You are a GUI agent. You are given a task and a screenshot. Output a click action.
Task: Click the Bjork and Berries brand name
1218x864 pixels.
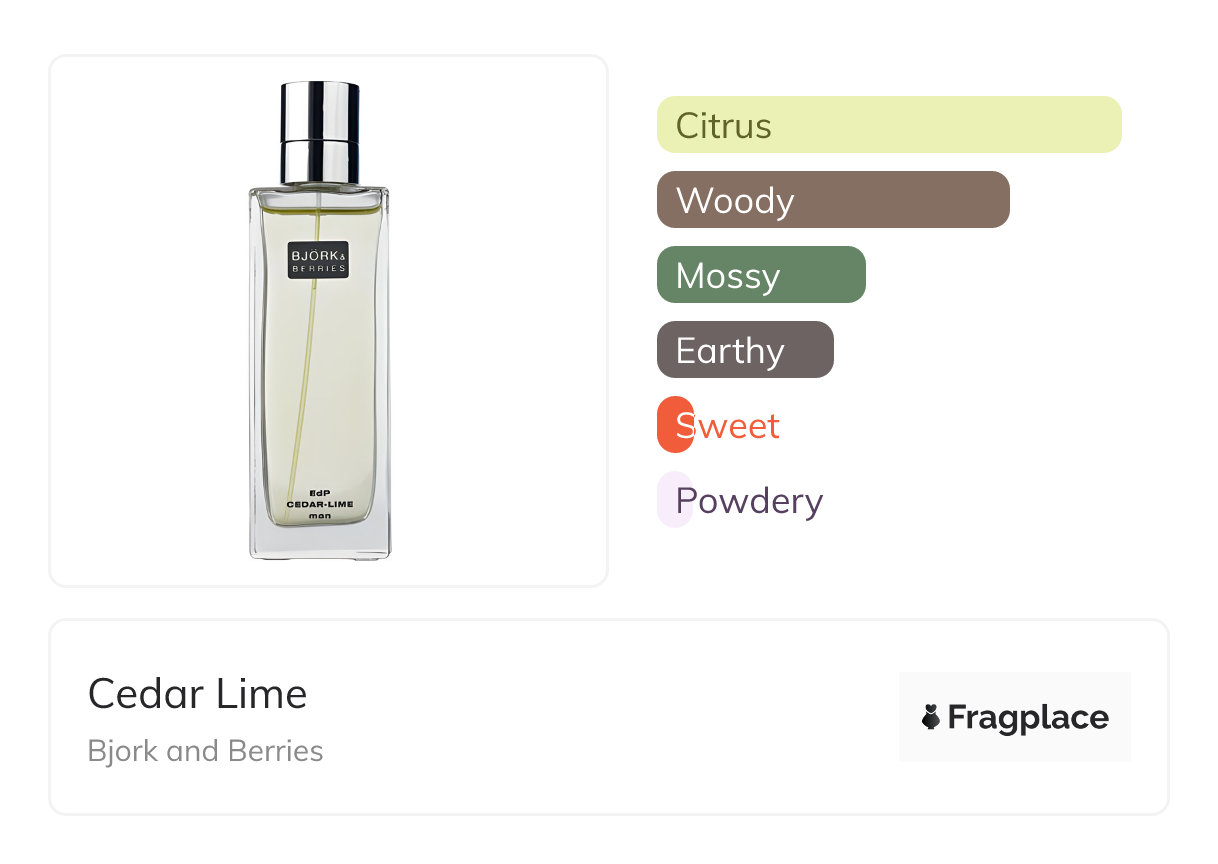click(x=205, y=751)
